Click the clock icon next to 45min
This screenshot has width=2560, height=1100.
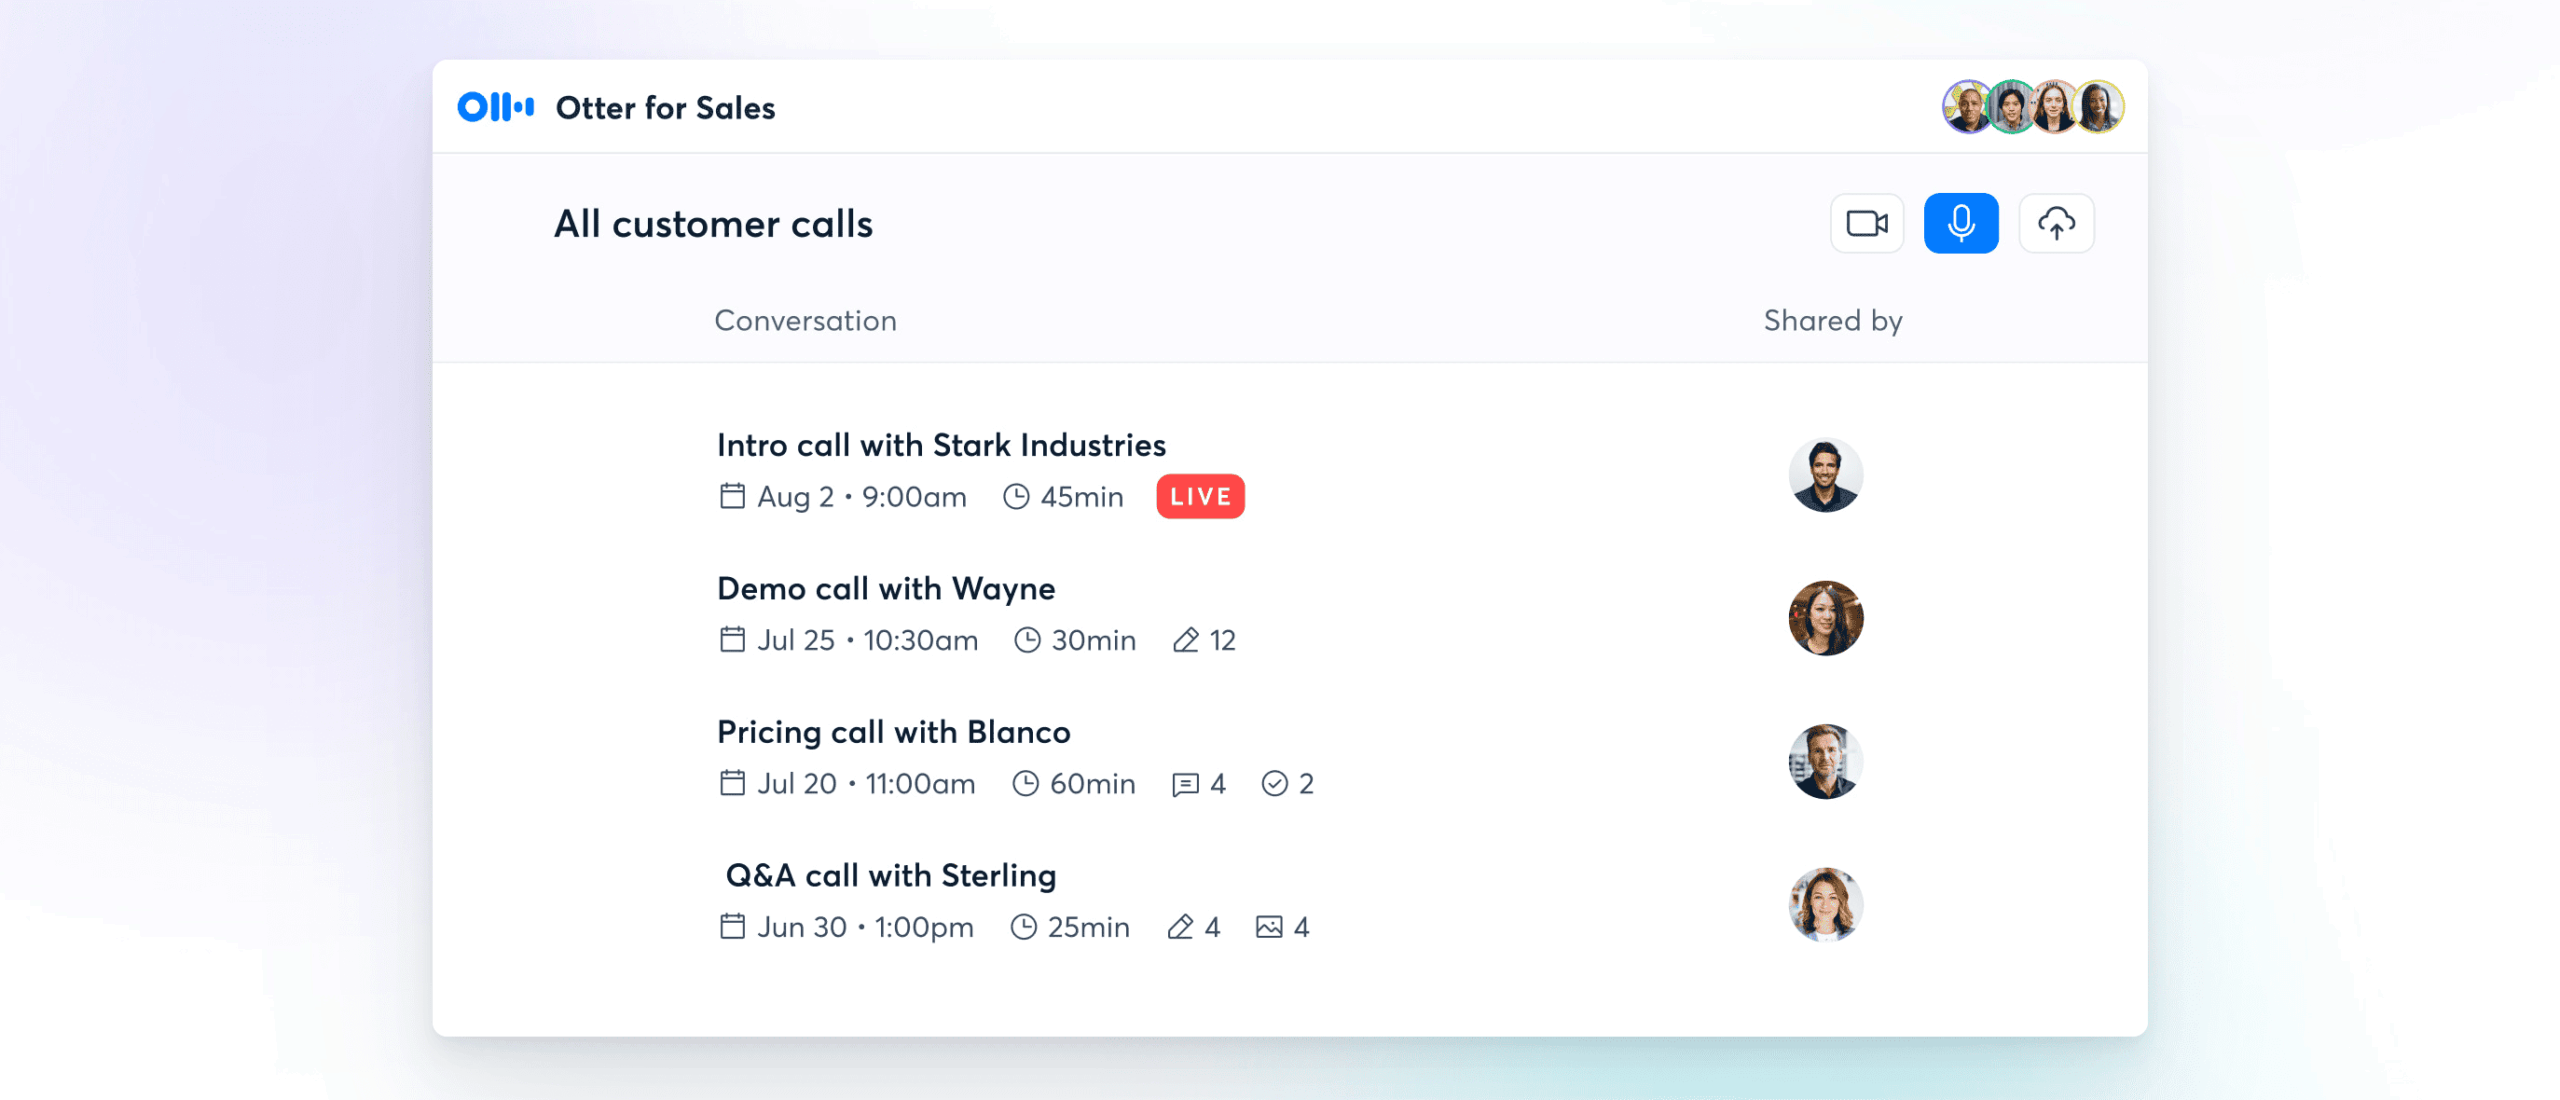pos(1016,497)
